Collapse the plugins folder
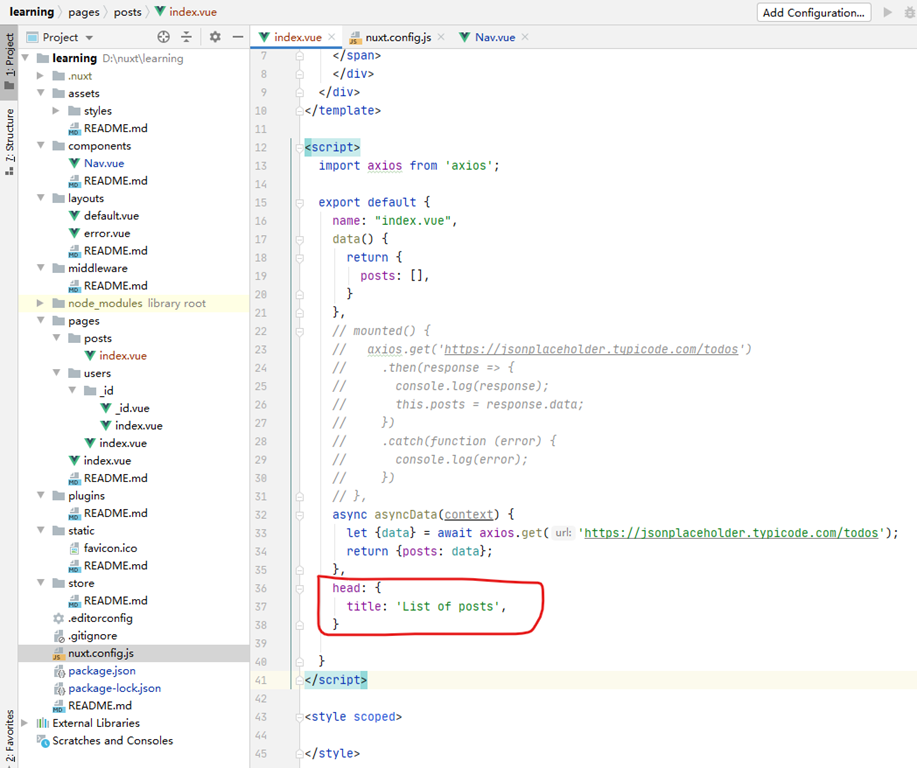This screenshot has height=768, width=917. pyautogui.click(x=40, y=495)
